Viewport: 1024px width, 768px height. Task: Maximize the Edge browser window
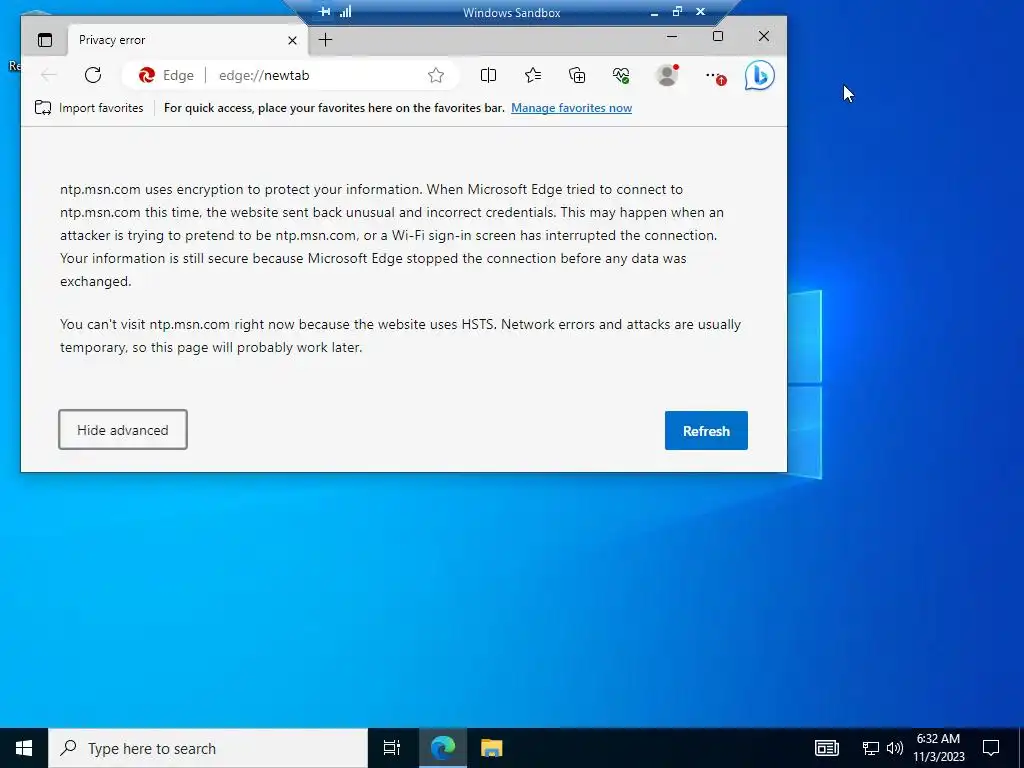tap(718, 37)
